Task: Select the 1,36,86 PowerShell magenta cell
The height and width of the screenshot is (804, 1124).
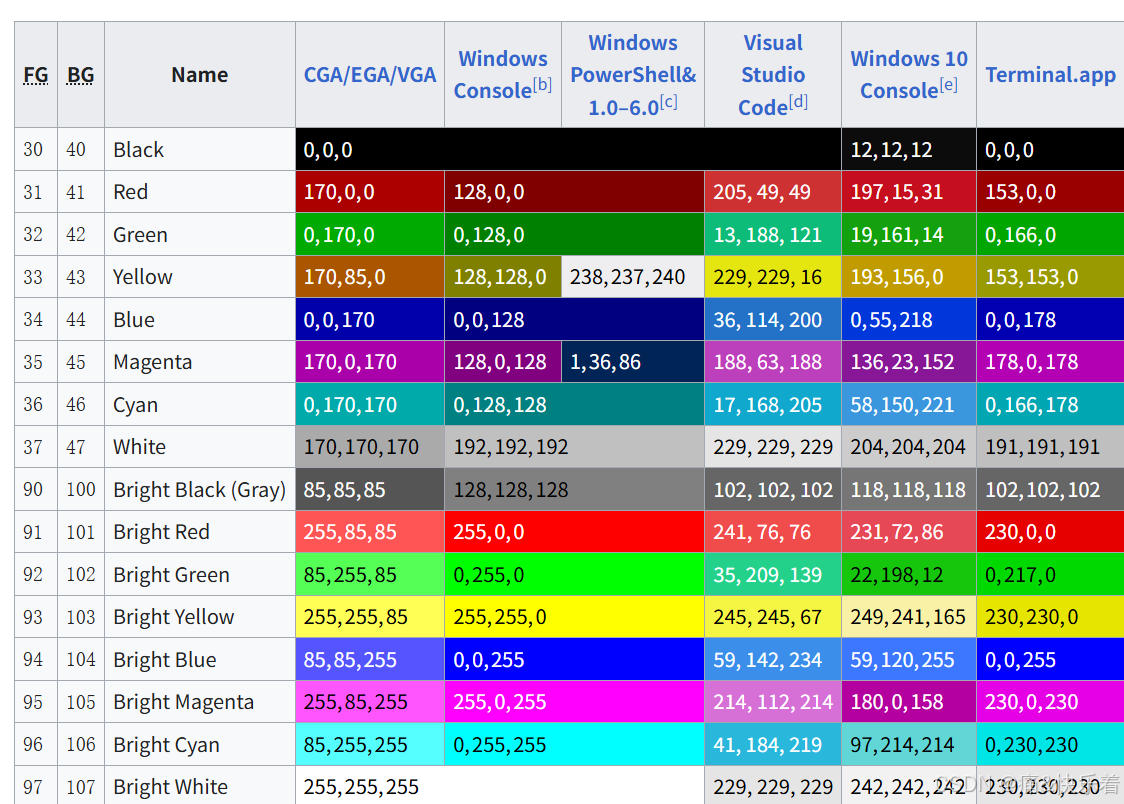Action: [x=633, y=361]
